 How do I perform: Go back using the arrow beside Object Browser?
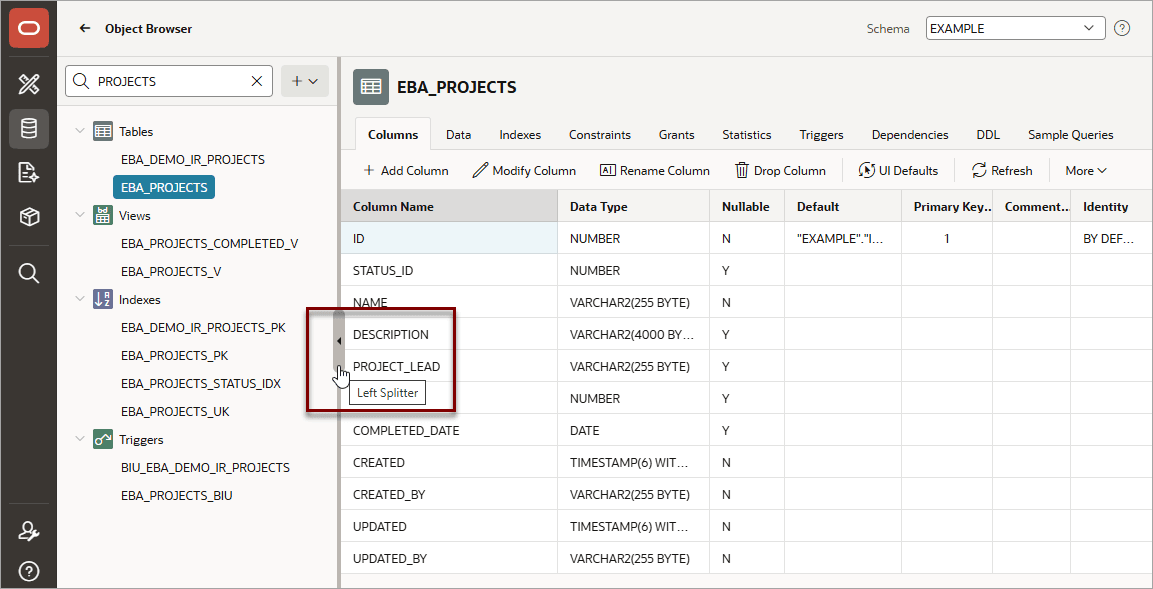point(85,29)
